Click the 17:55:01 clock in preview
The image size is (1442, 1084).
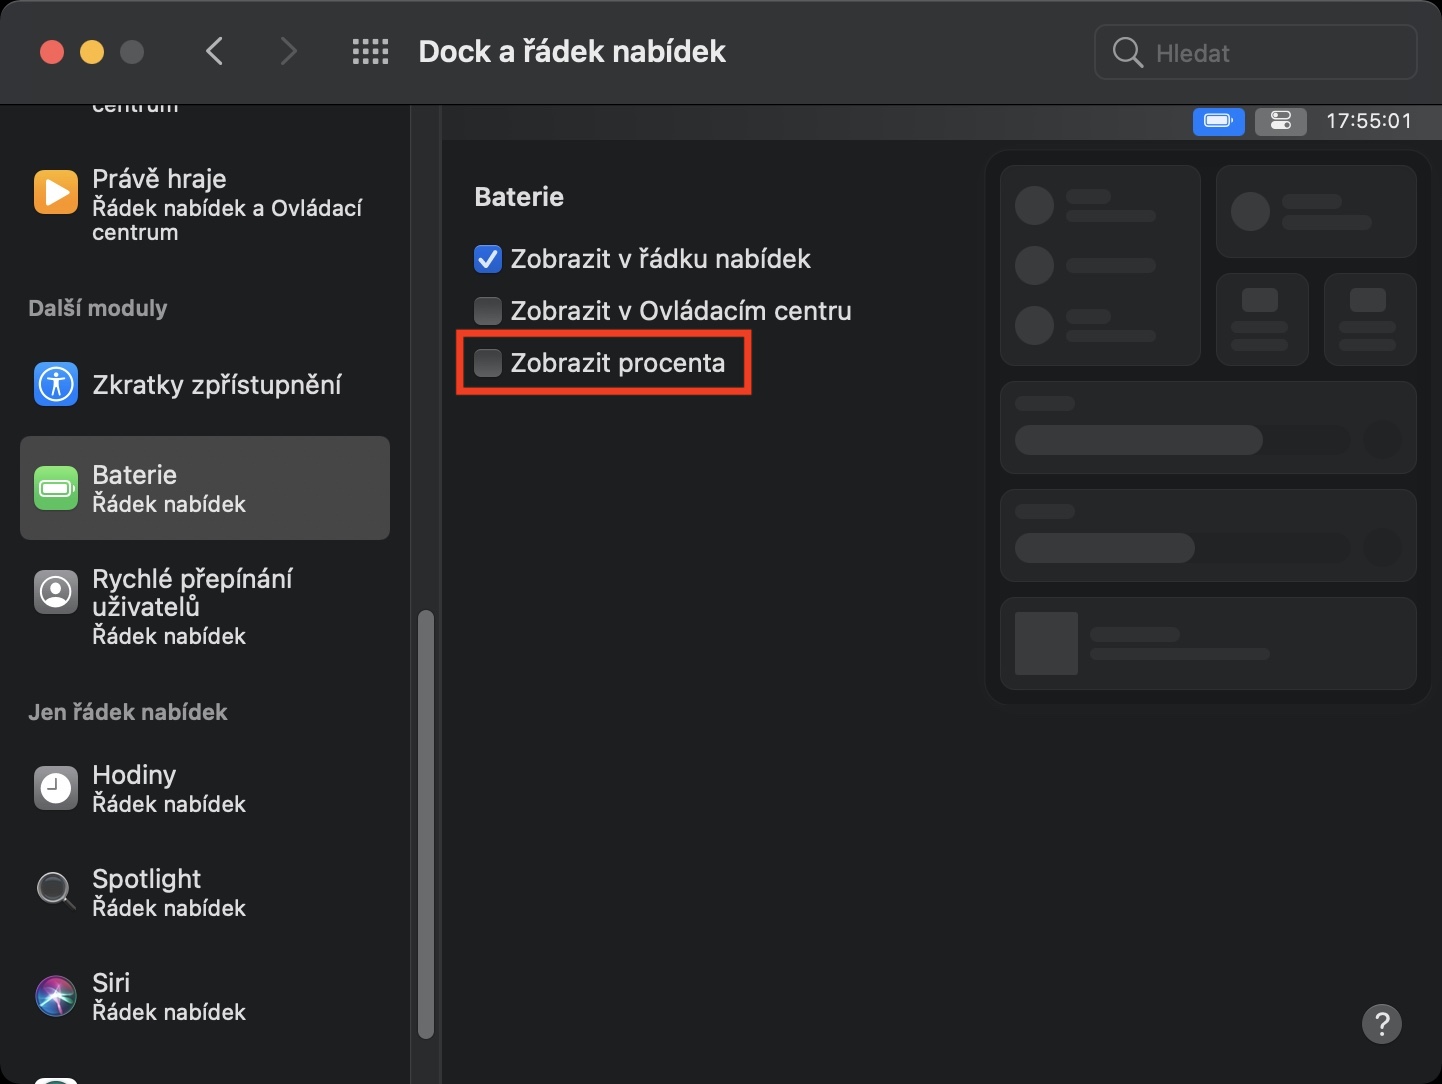pyautogui.click(x=1369, y=121)
